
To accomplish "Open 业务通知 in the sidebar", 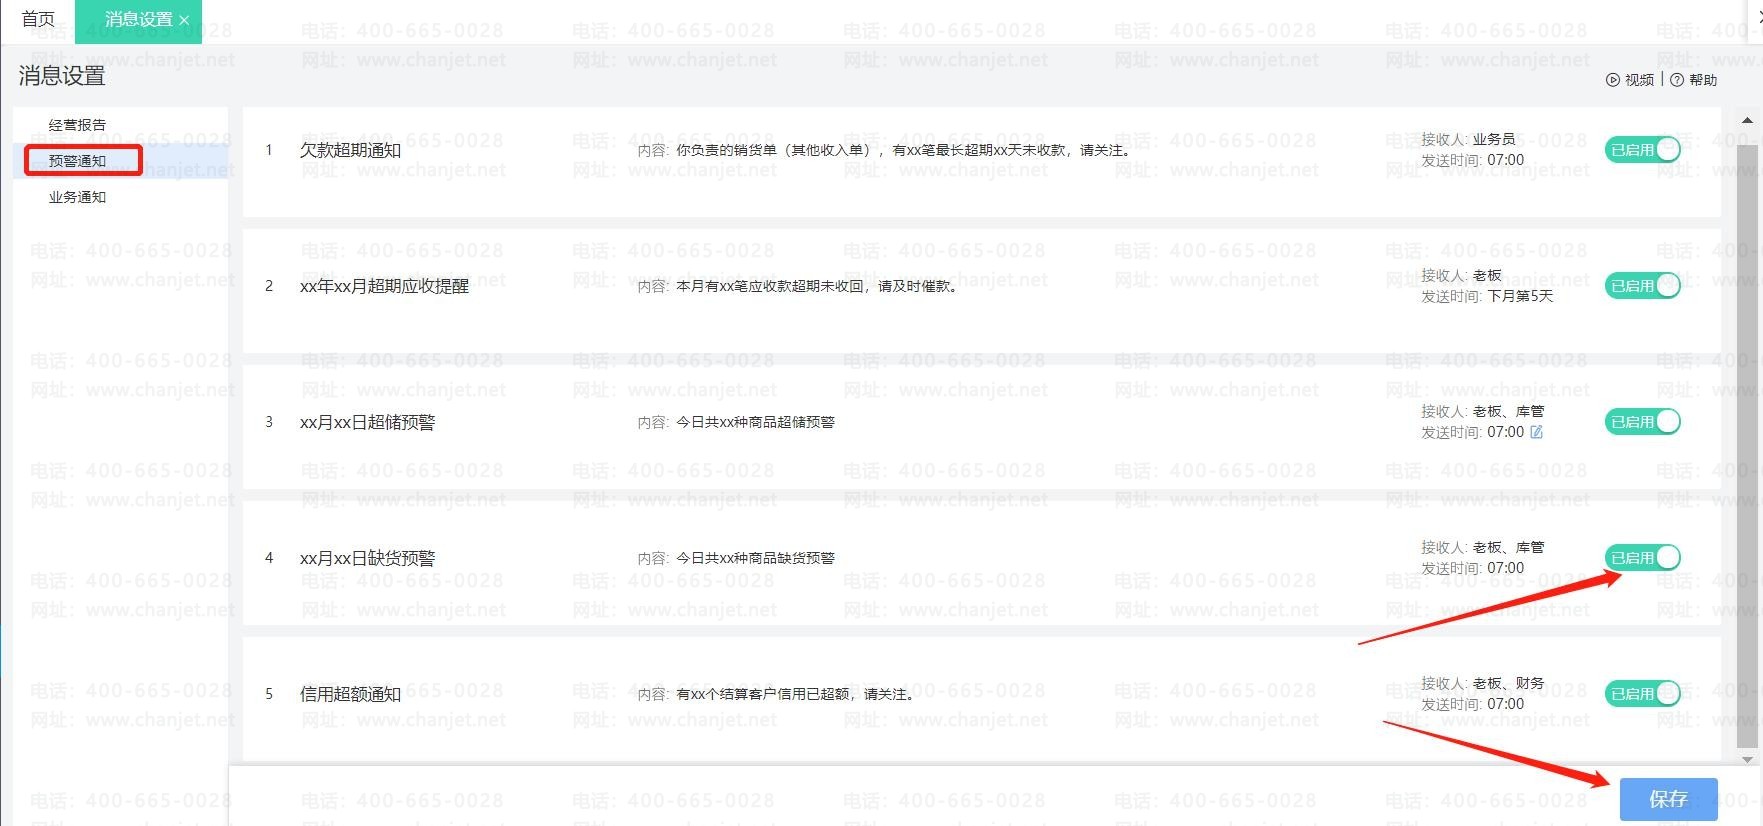I will click(x=77, y=197).
